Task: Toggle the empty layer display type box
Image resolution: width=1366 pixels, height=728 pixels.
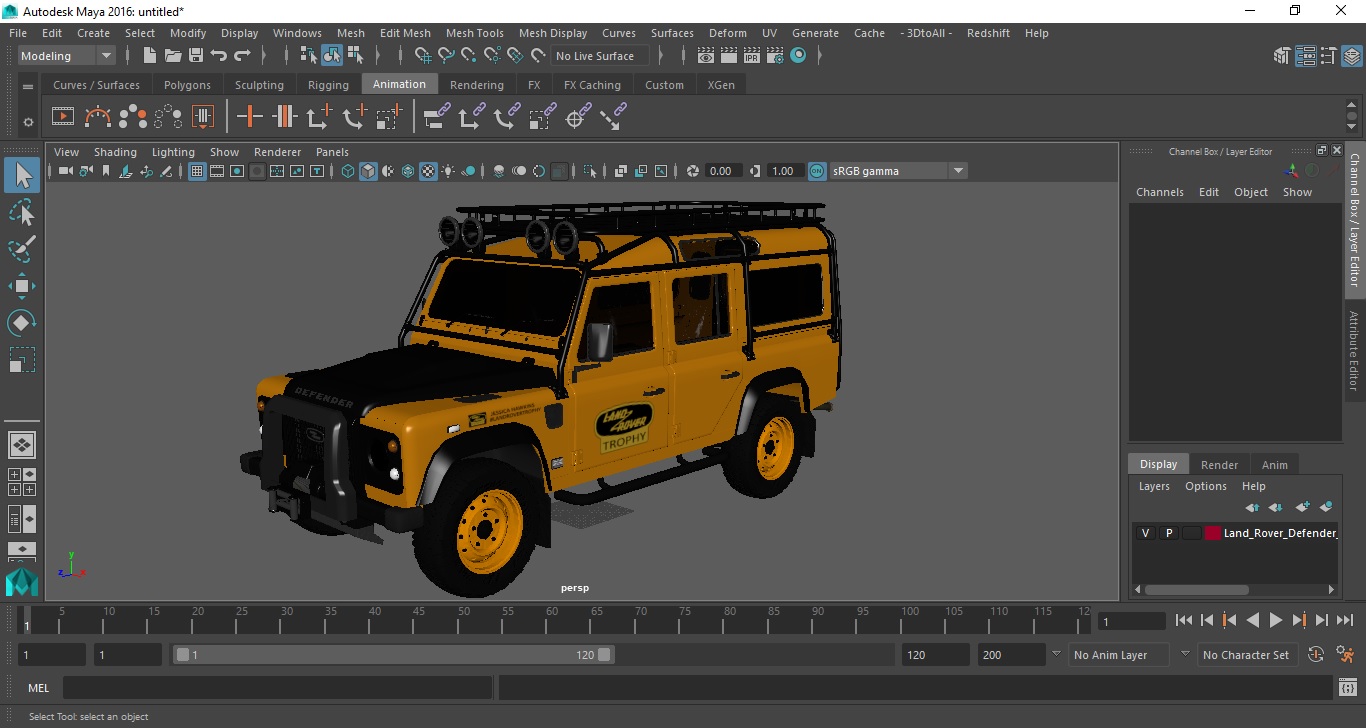Action: pos(1191,533)
